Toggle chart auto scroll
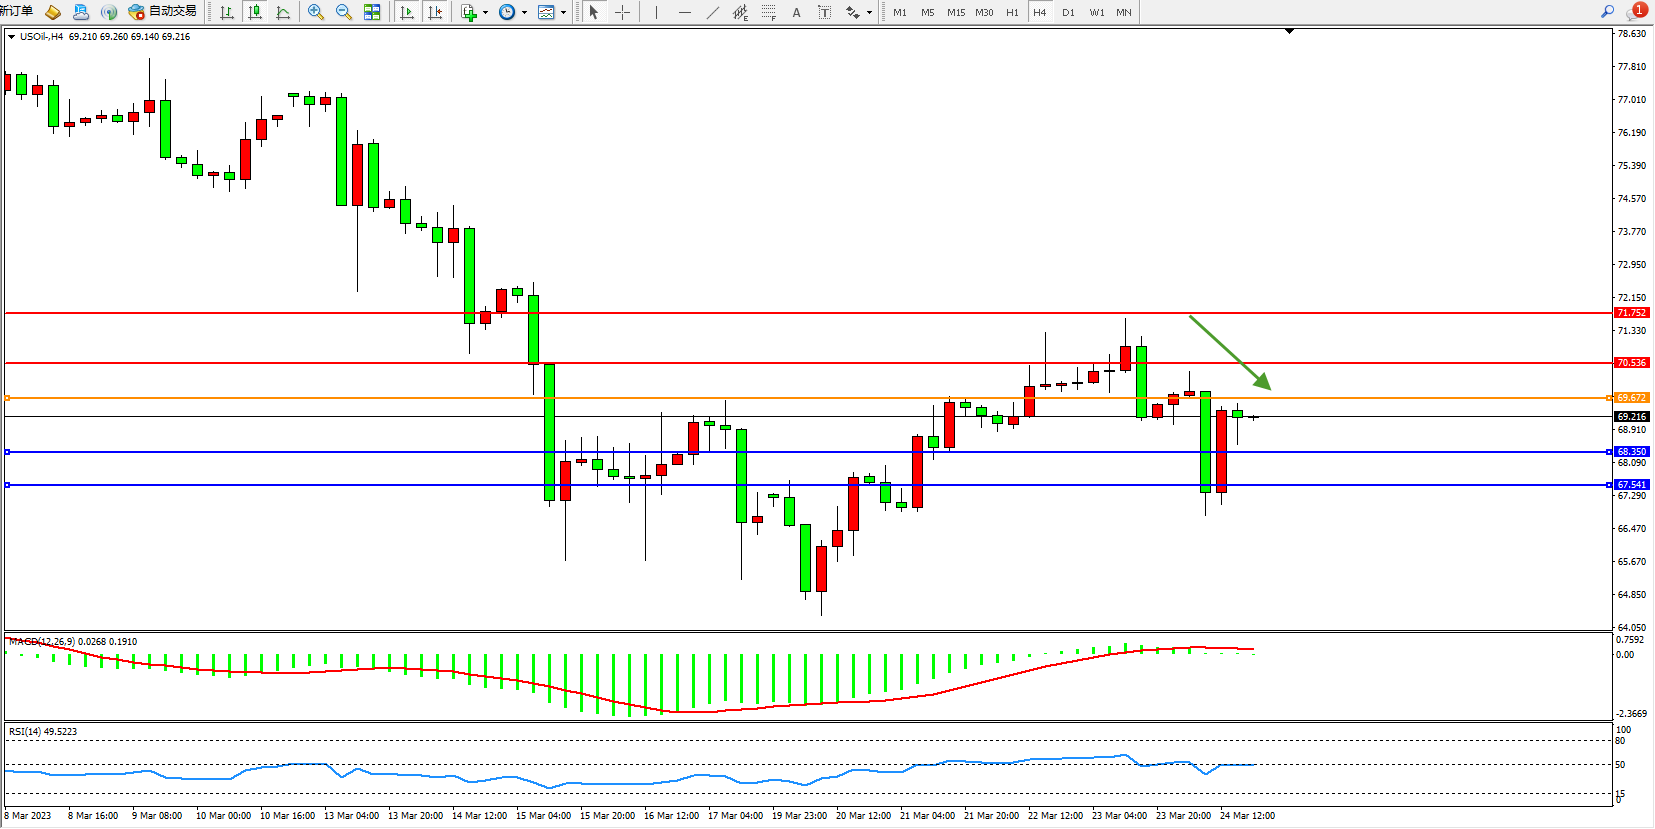This screenshot has width=1655, height=829. click(407, 12)
